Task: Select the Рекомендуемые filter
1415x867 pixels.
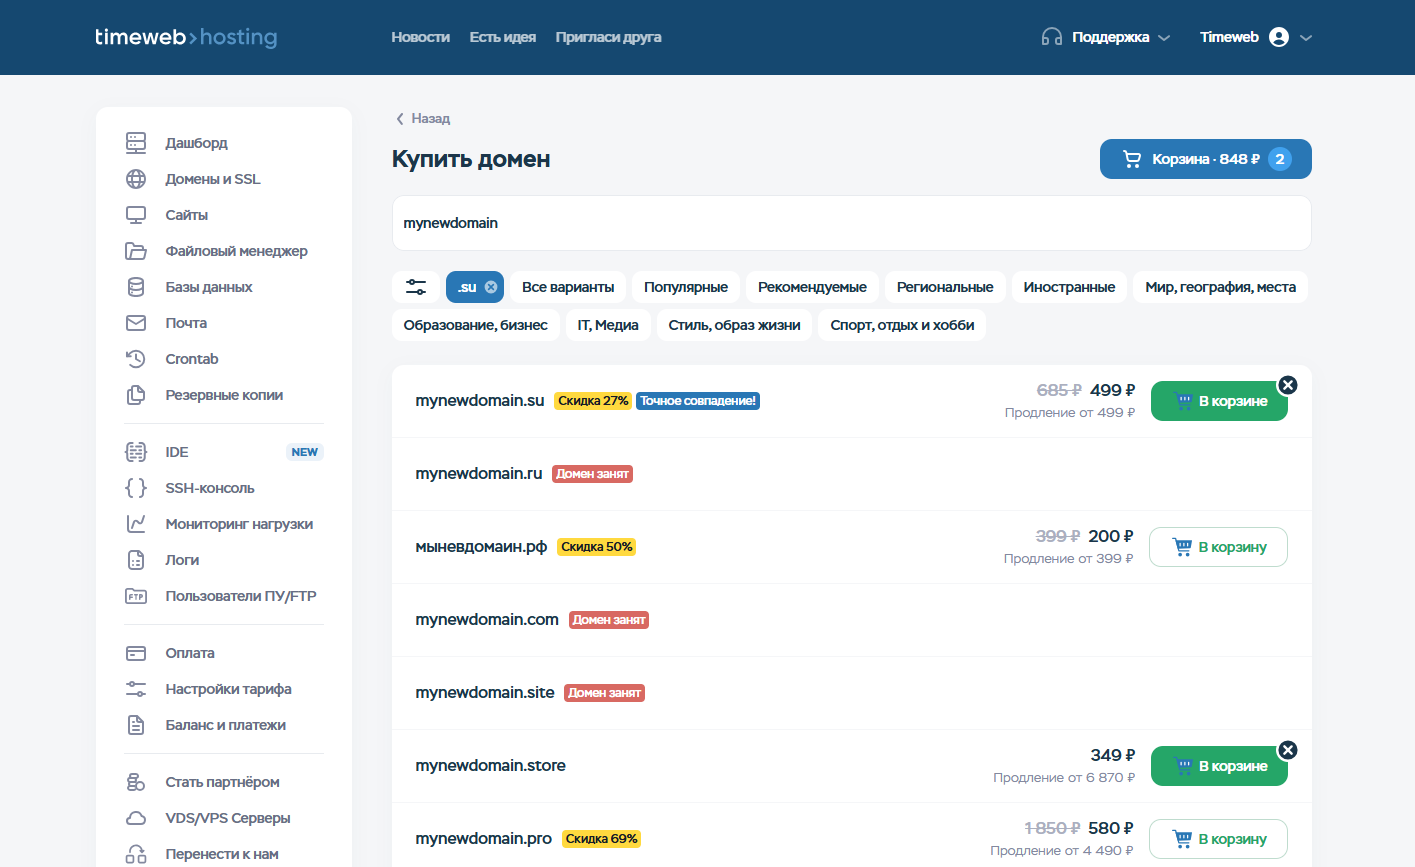Action: pos(812,287)
